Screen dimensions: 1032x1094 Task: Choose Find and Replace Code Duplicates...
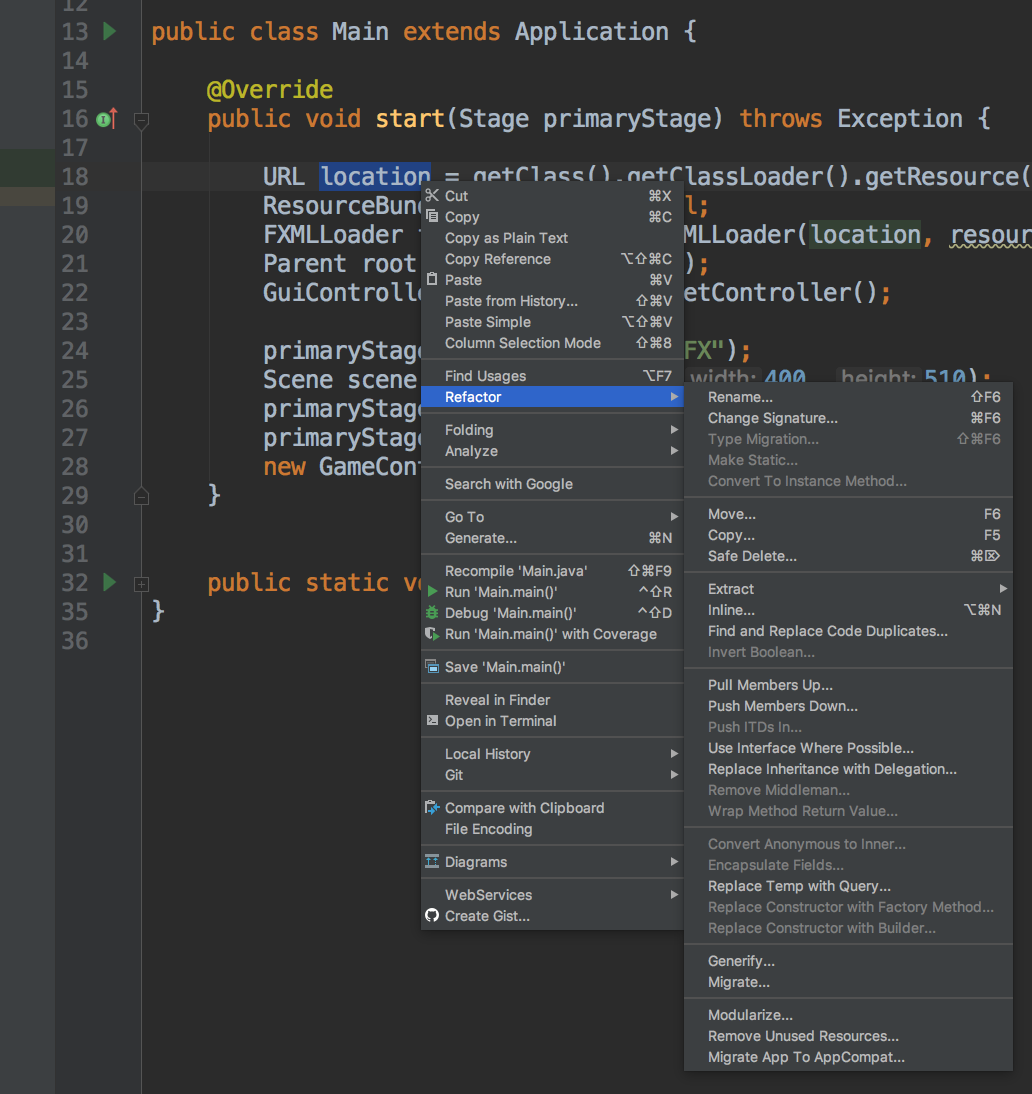(848, 630)
